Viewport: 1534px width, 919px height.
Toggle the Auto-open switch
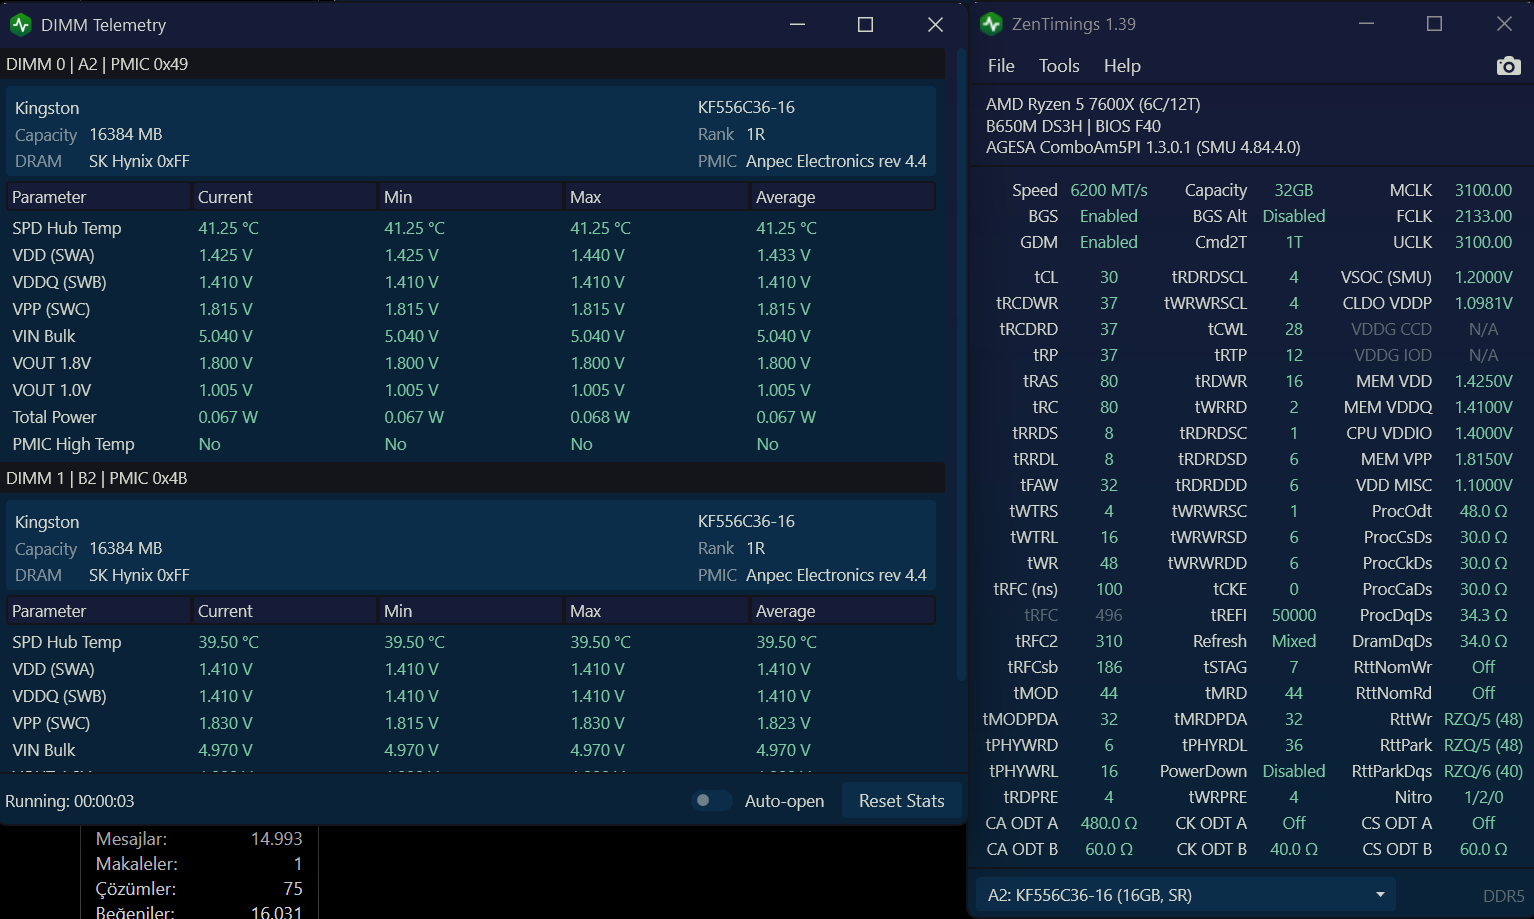(711, 800)
